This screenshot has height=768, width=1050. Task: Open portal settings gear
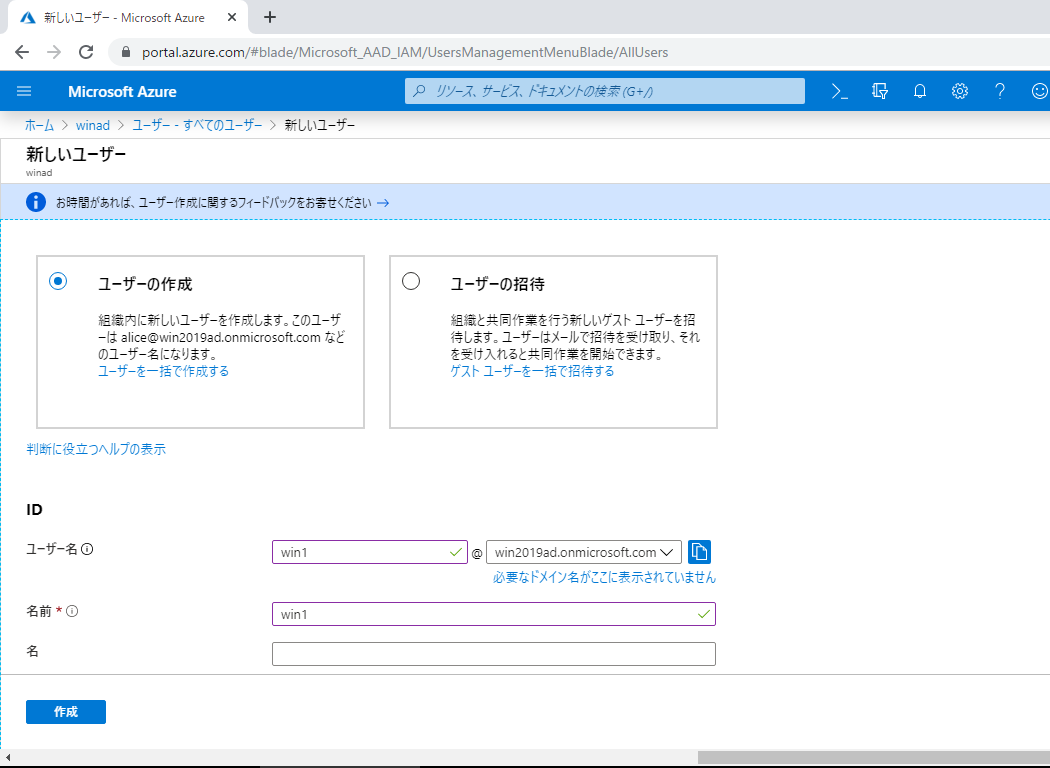[x=960, y=91]
